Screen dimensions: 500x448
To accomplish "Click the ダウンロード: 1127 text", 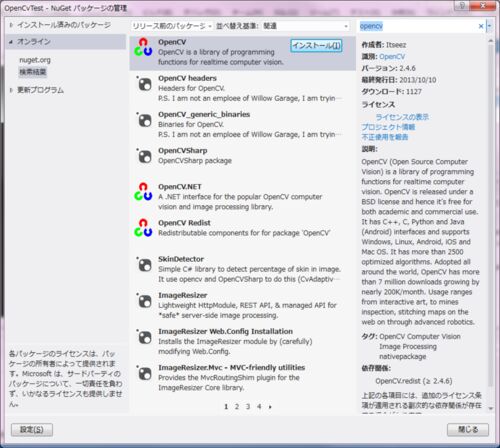I will pos(391,92).
